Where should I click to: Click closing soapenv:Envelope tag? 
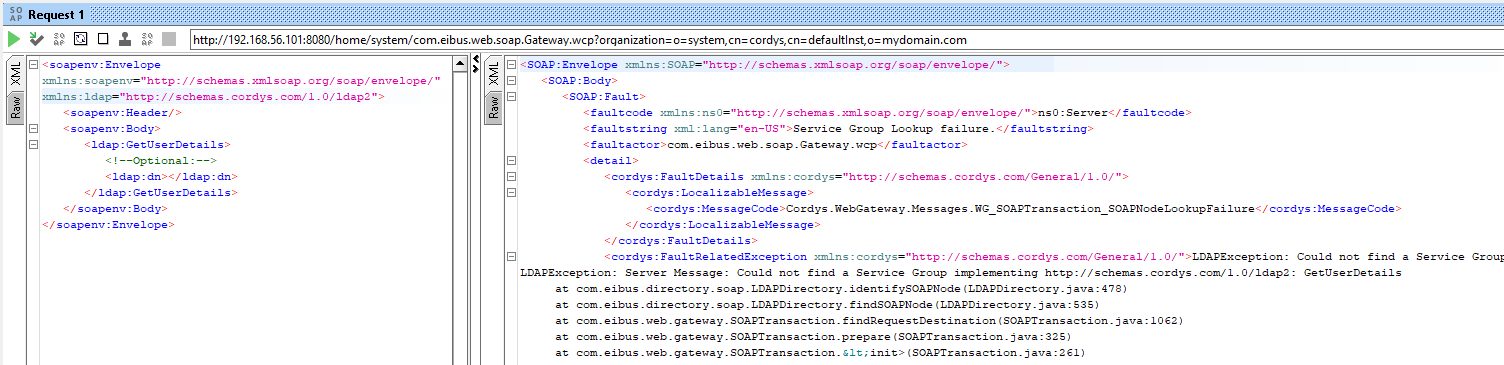[x=108, y=225]
